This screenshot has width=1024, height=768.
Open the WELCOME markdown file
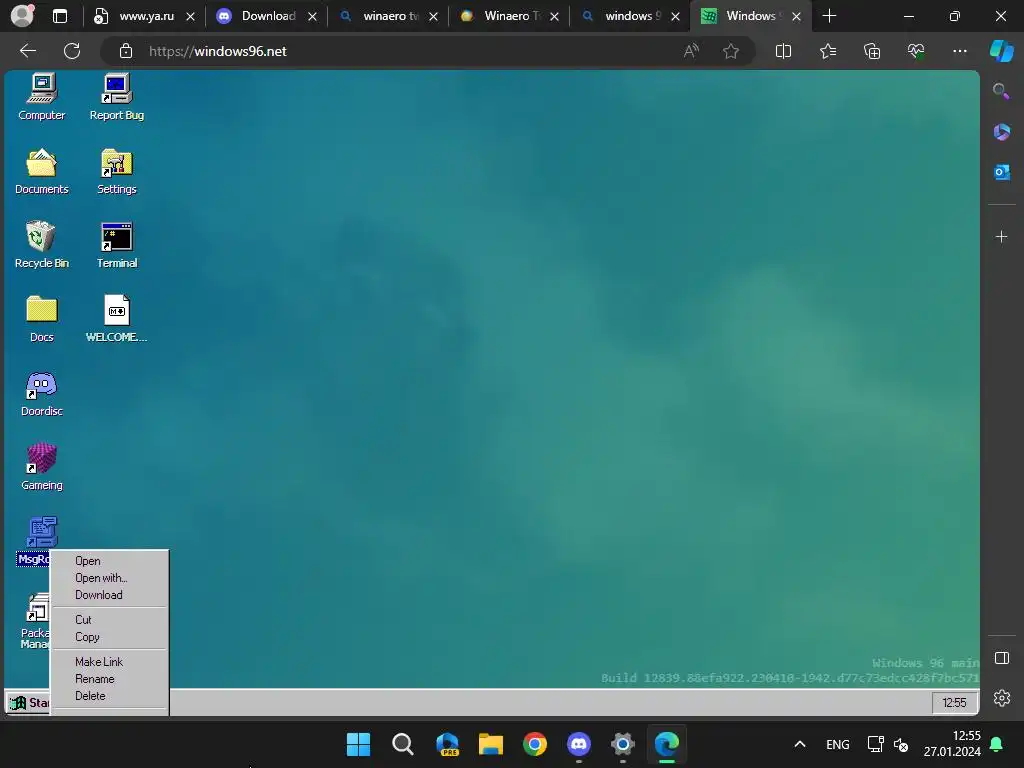[x=117, y=319]
